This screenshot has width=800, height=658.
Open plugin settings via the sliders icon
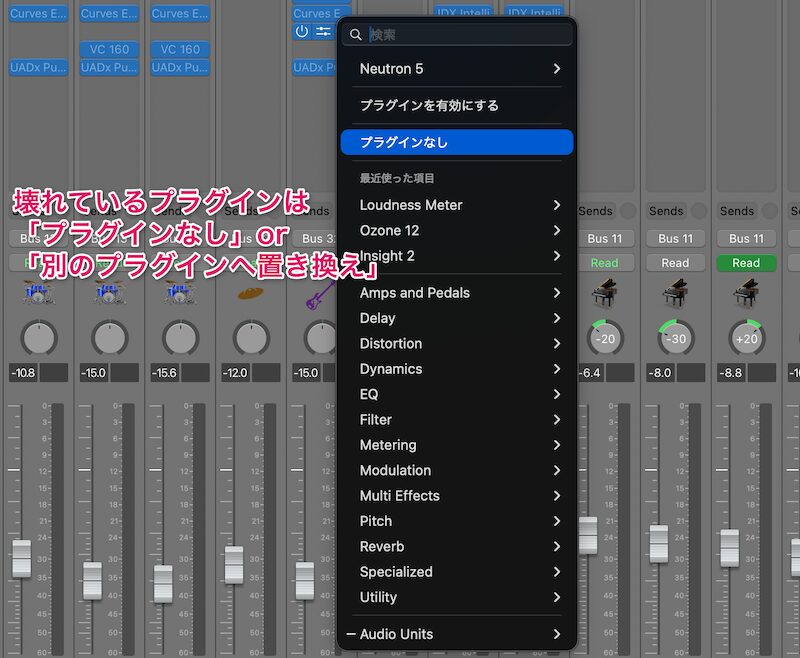click(323, 32)
